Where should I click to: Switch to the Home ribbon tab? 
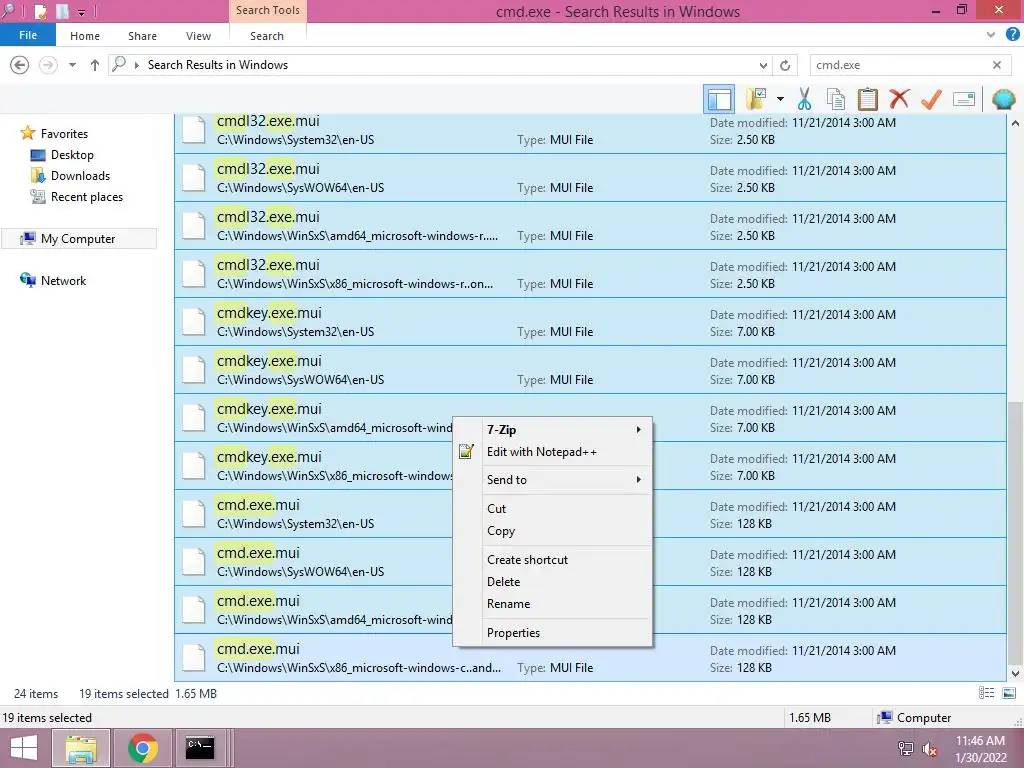[85, 36]
